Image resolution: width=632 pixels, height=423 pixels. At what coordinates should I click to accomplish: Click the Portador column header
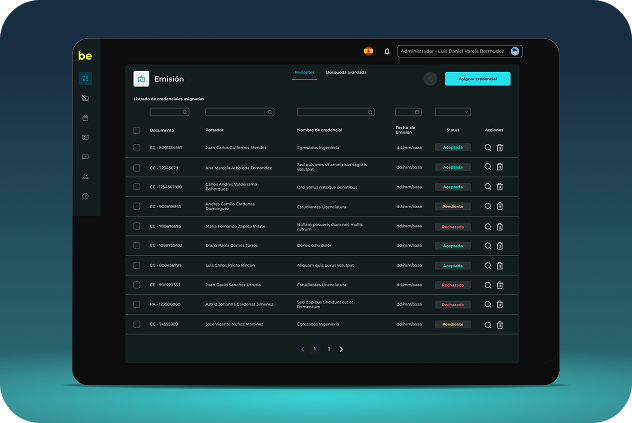tap(214, 130)
